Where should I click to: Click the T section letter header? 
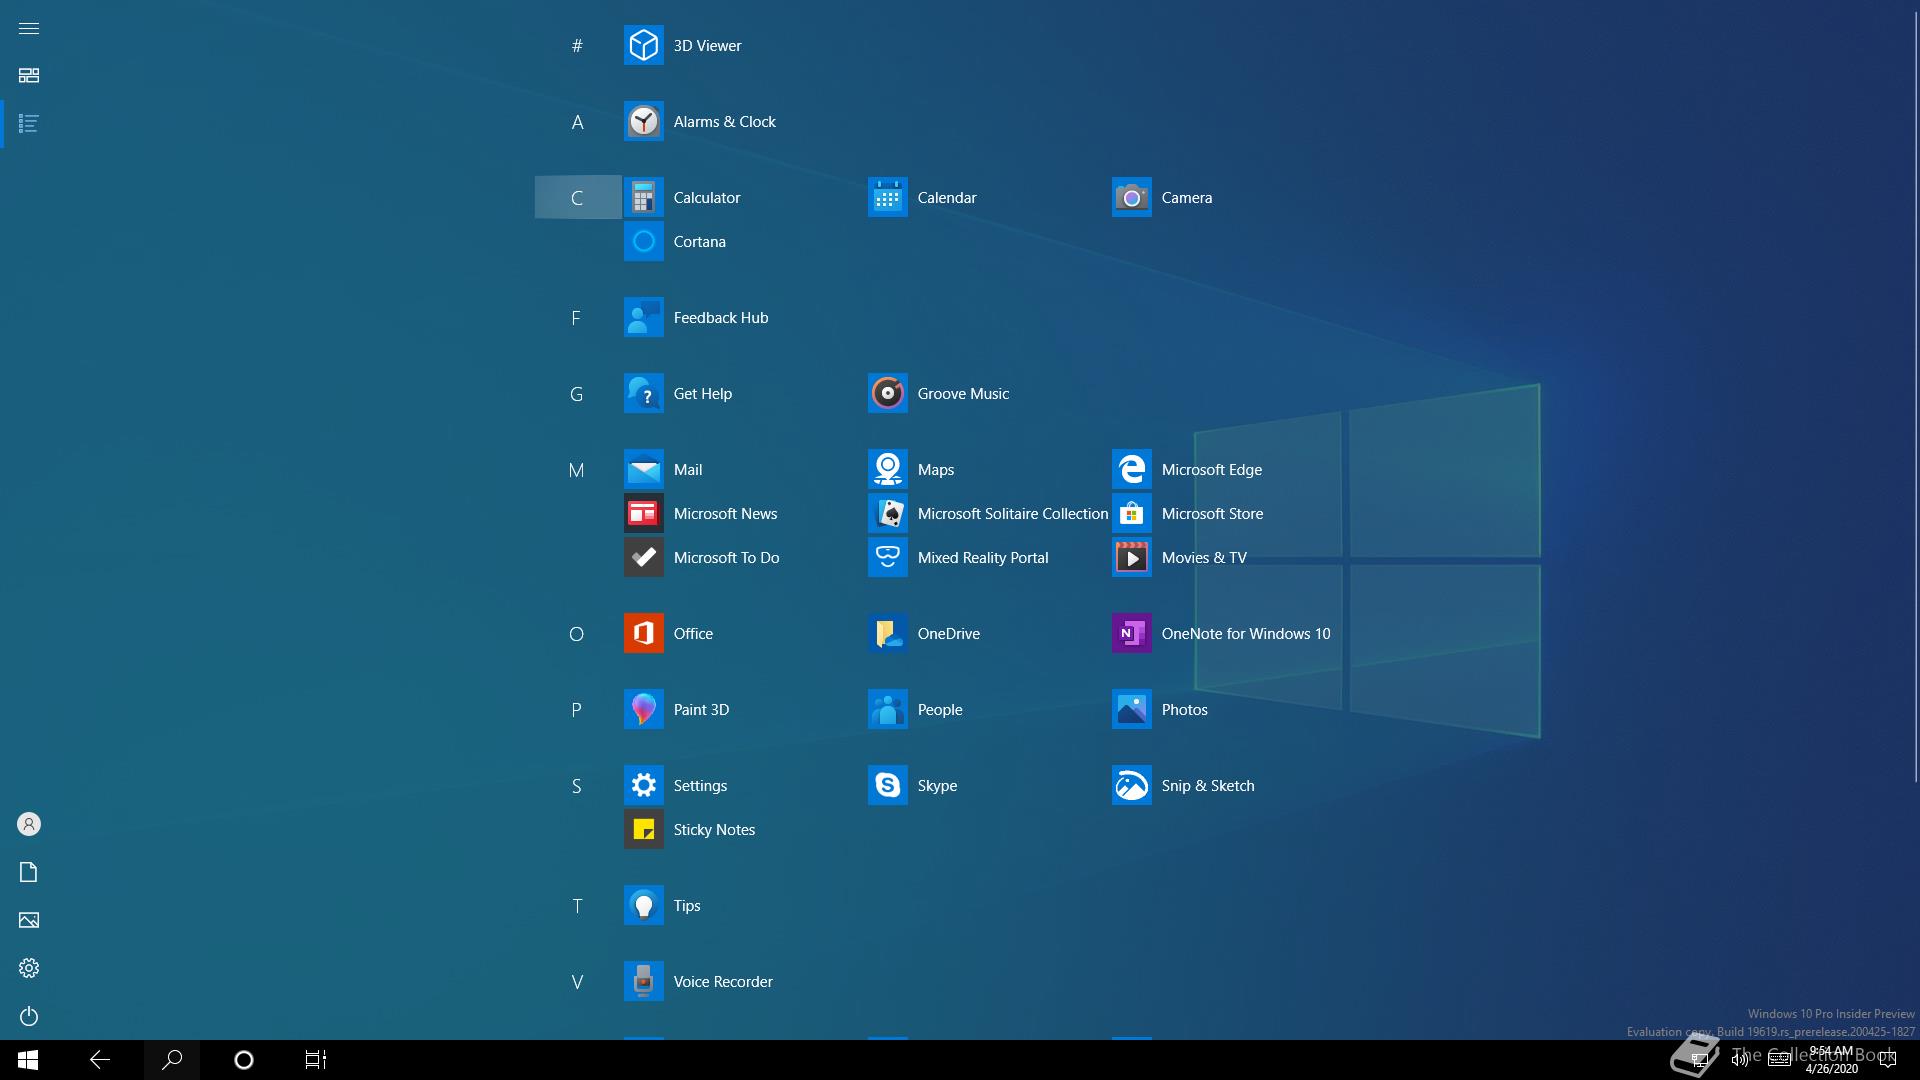[577, 905]
